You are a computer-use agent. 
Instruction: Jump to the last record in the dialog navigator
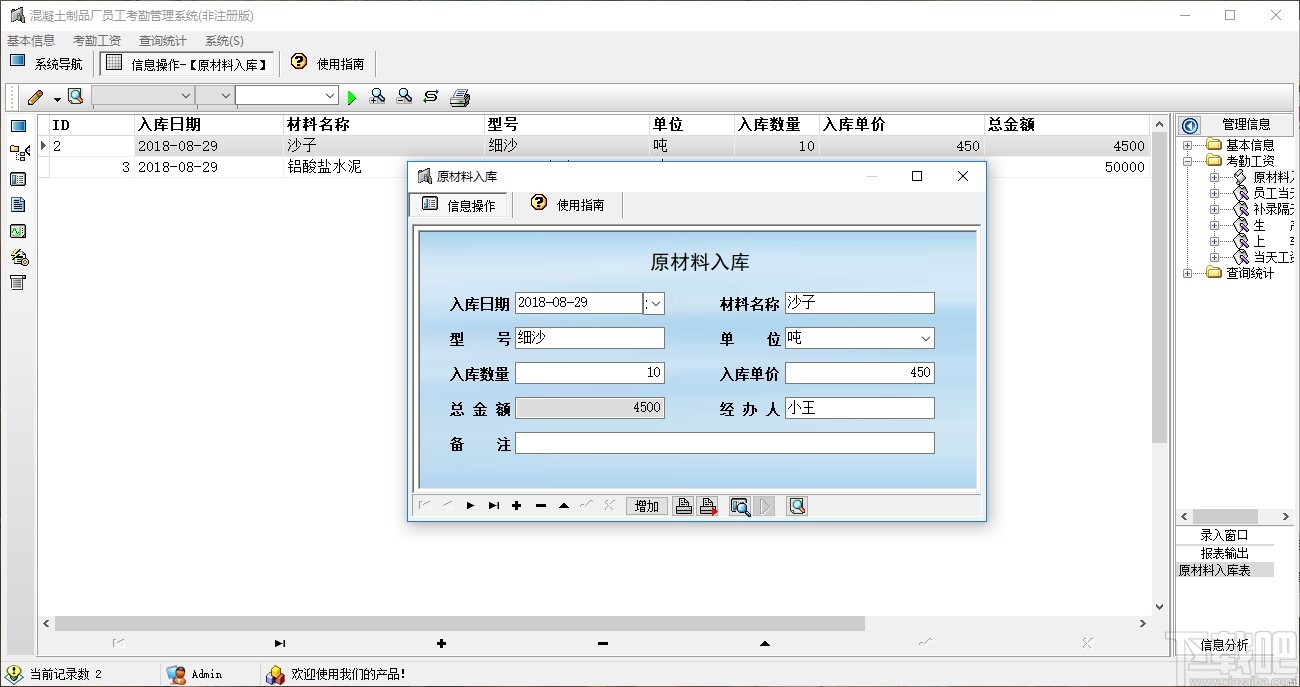pos(493,506)
